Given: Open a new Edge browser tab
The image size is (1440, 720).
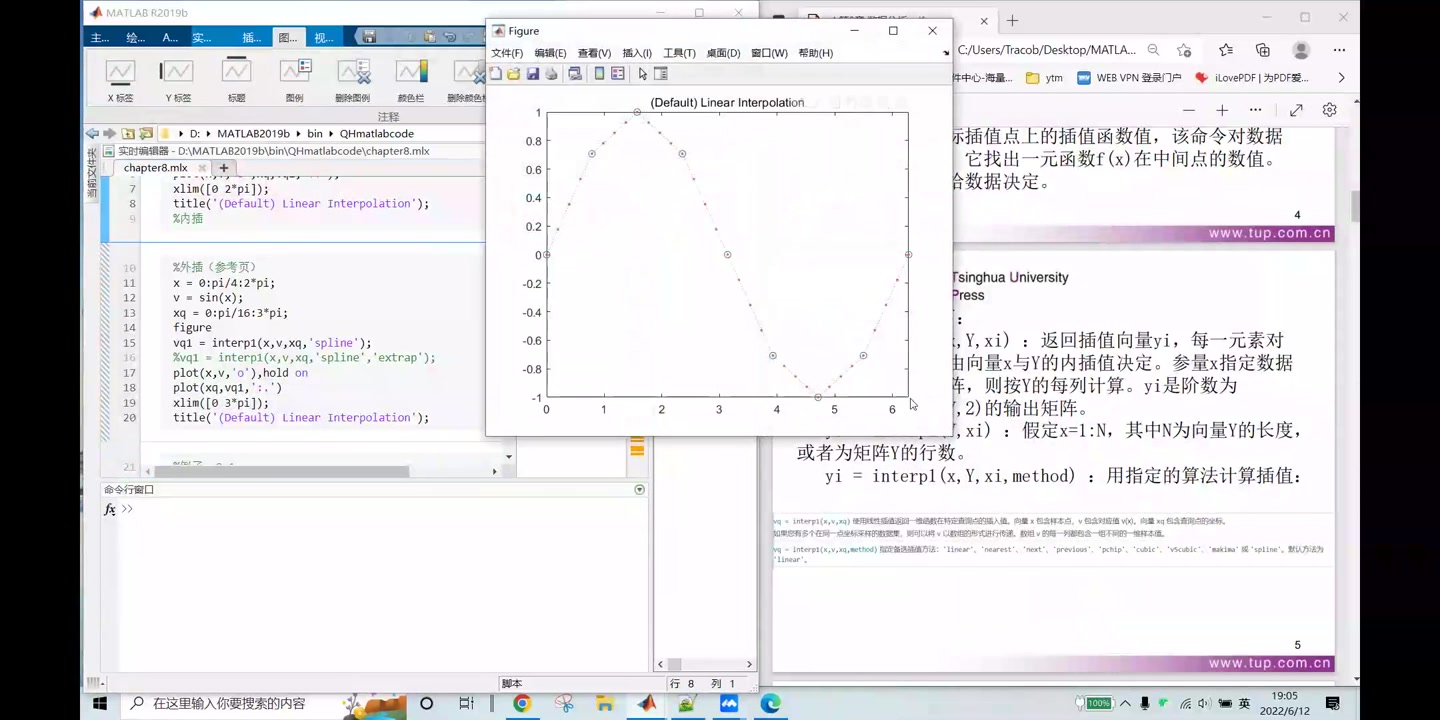Looking at the screenshot, I should [1013, 20].
